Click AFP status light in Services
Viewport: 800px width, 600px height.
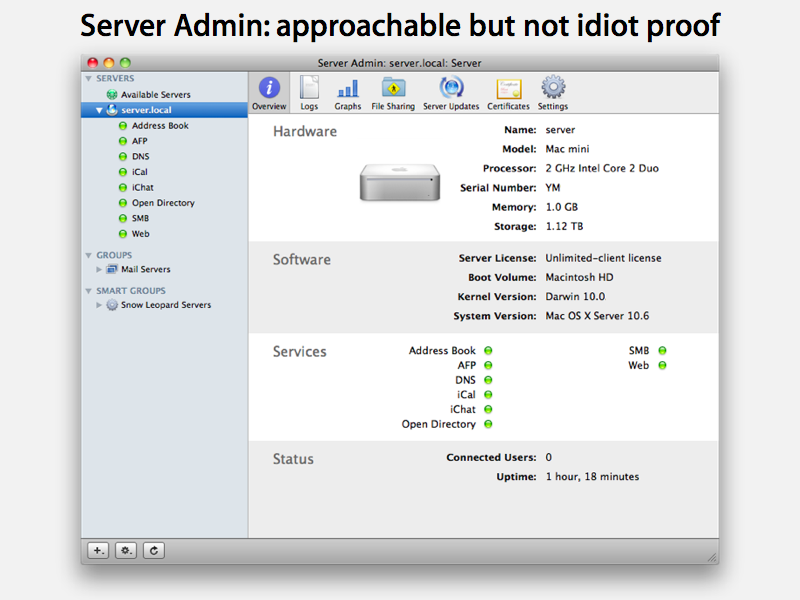pyautogui.click(x=488, y=365)
